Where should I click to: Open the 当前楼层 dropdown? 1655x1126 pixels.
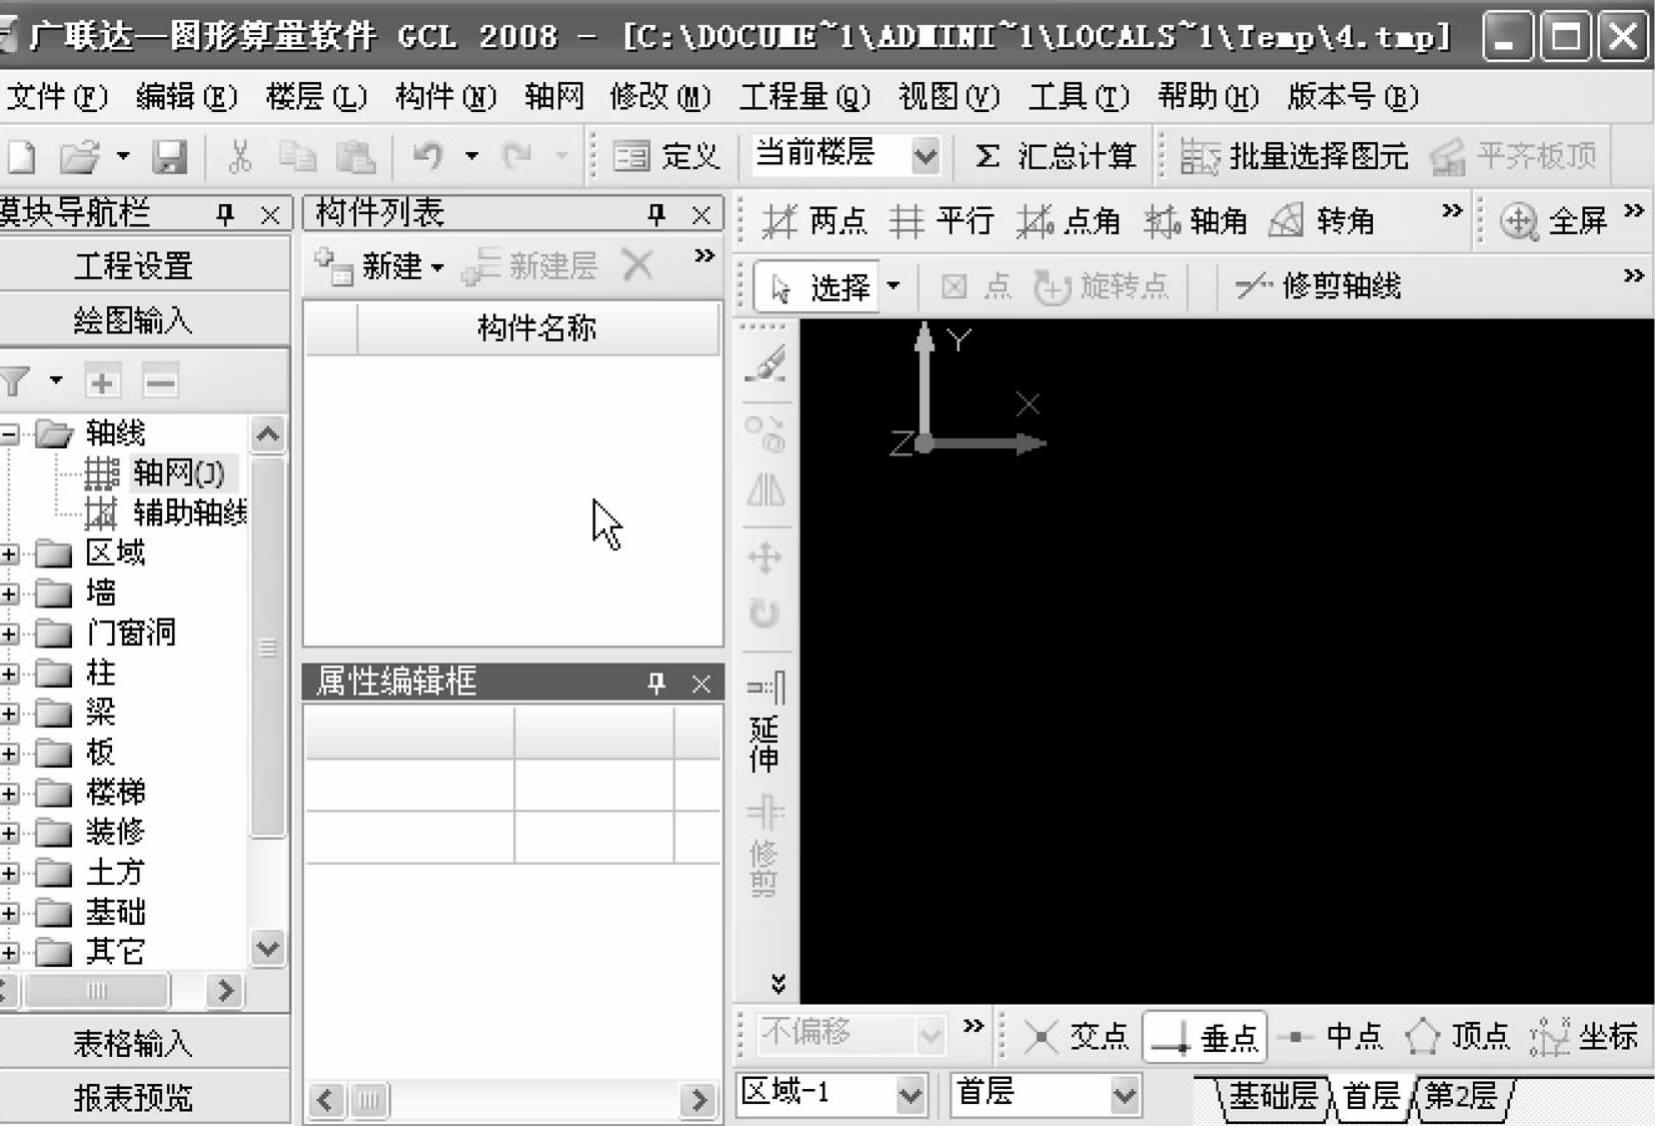pyautogui.click(x=925, y=156)
